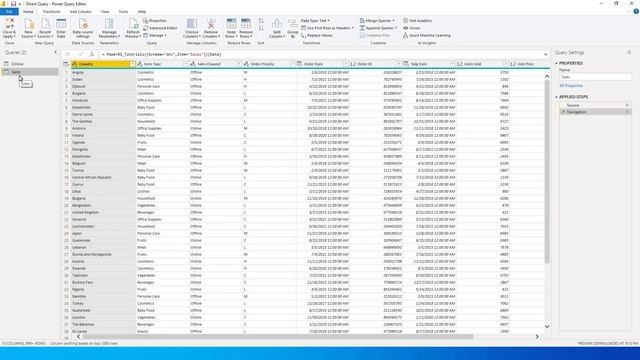
Task: Select the Source applied step
Action: pyautogui.click(x=595, y=105)
